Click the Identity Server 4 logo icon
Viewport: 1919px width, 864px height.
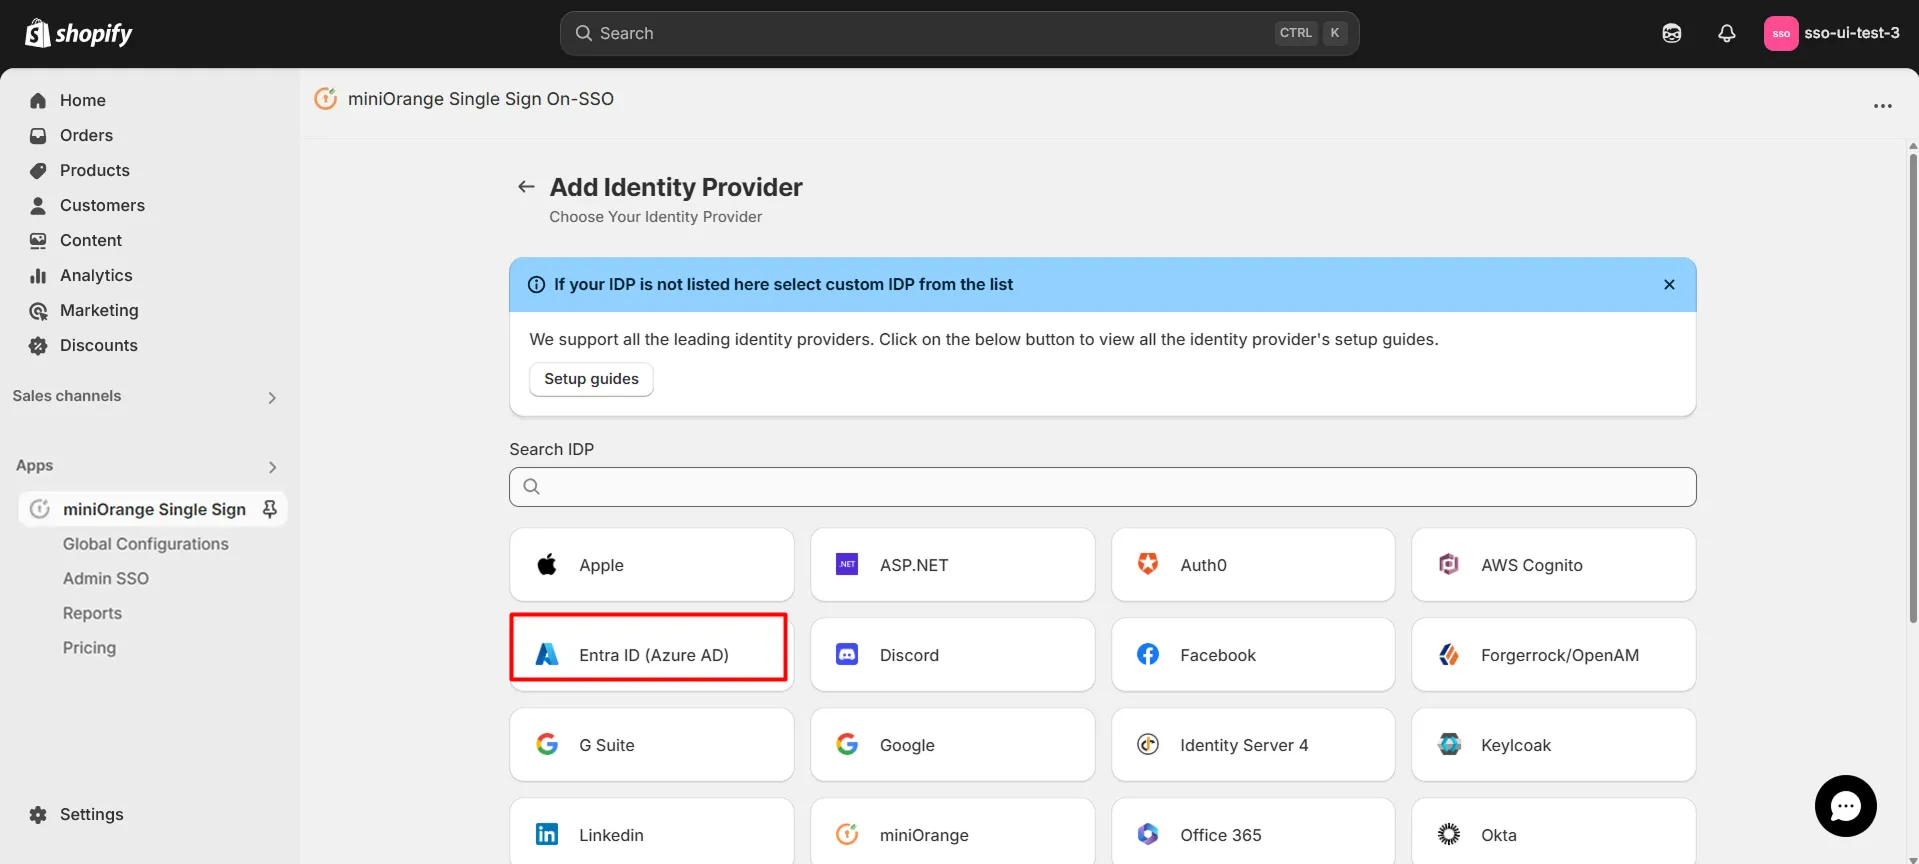(x=1148, y=744)
